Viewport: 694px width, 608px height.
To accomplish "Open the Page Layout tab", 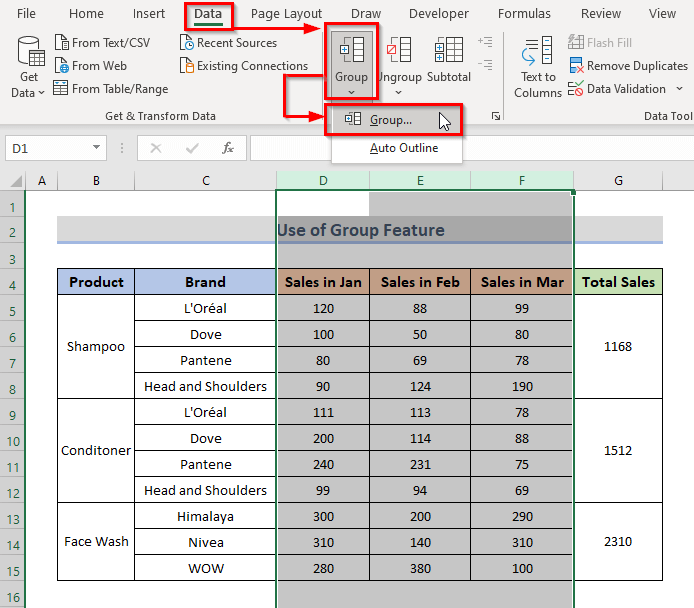I will (x=286, y=14).
